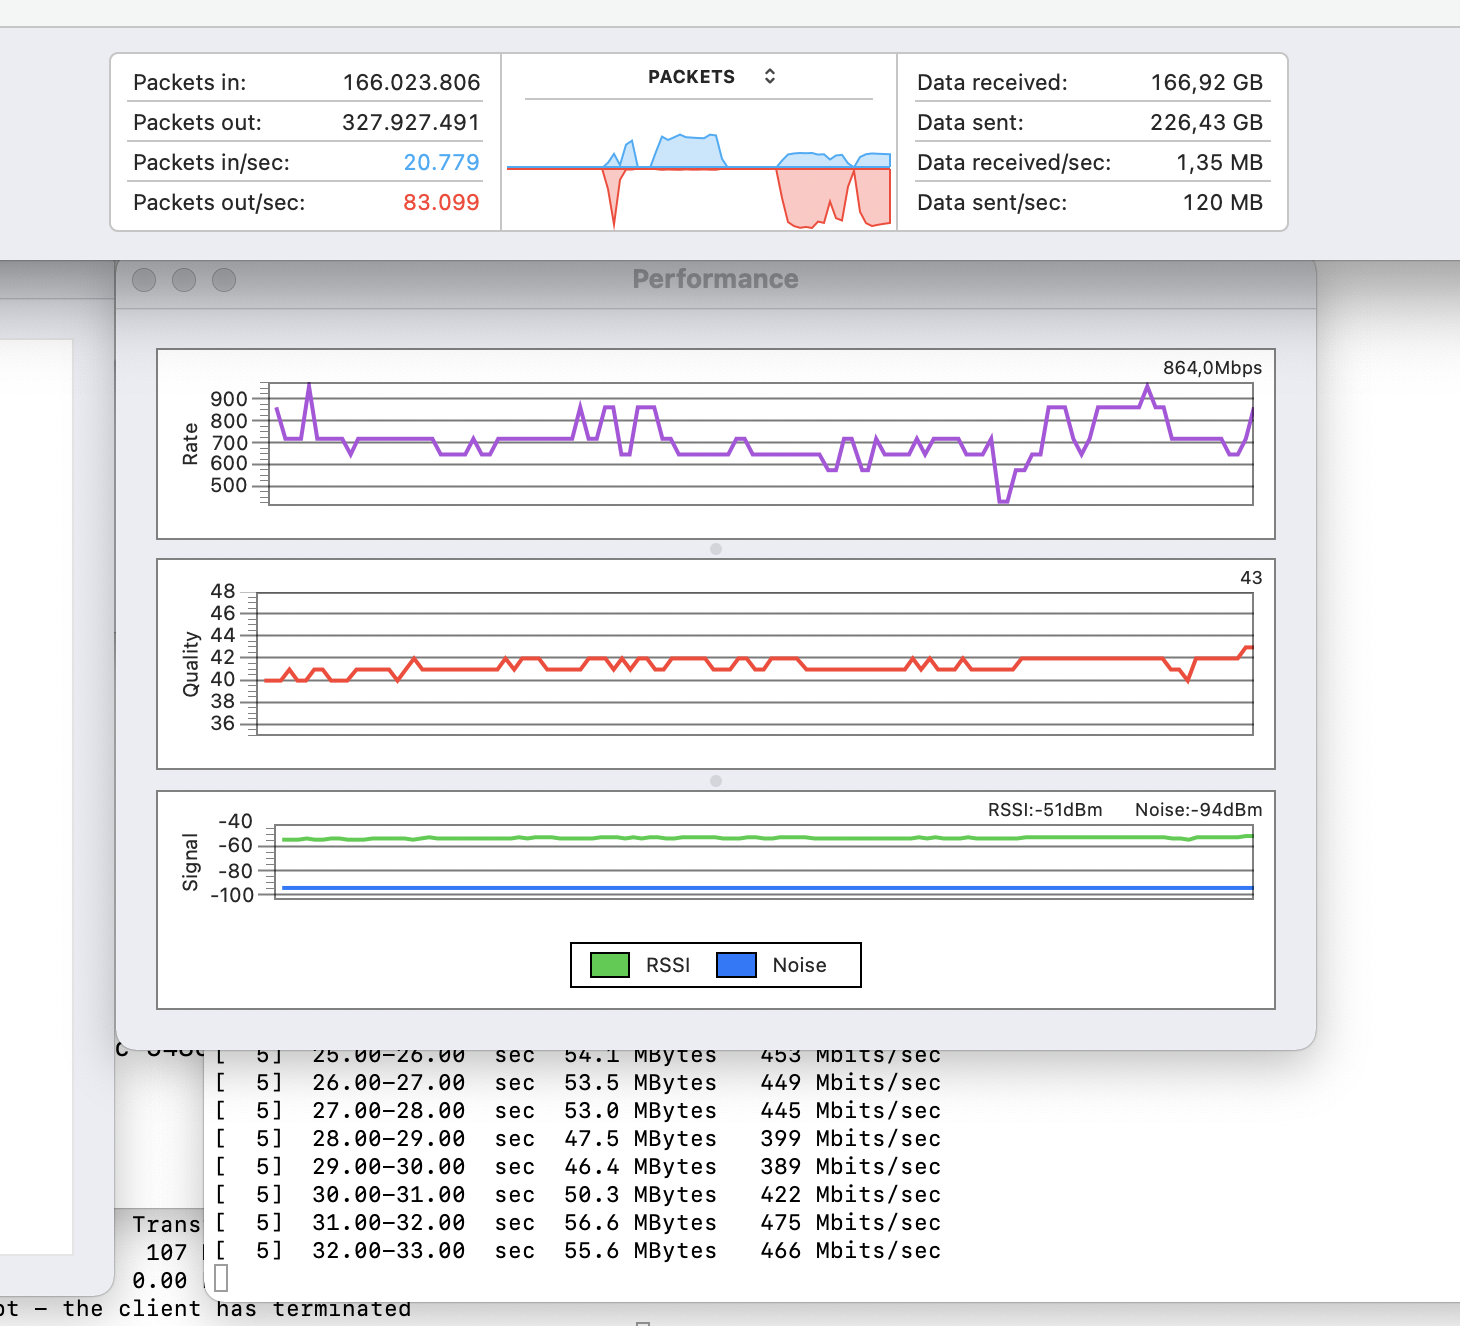Image resolution: width=1460 pixels, height=1326 pixels.
Task: Click the Performance window title
Action: click(x=715, y=279)
